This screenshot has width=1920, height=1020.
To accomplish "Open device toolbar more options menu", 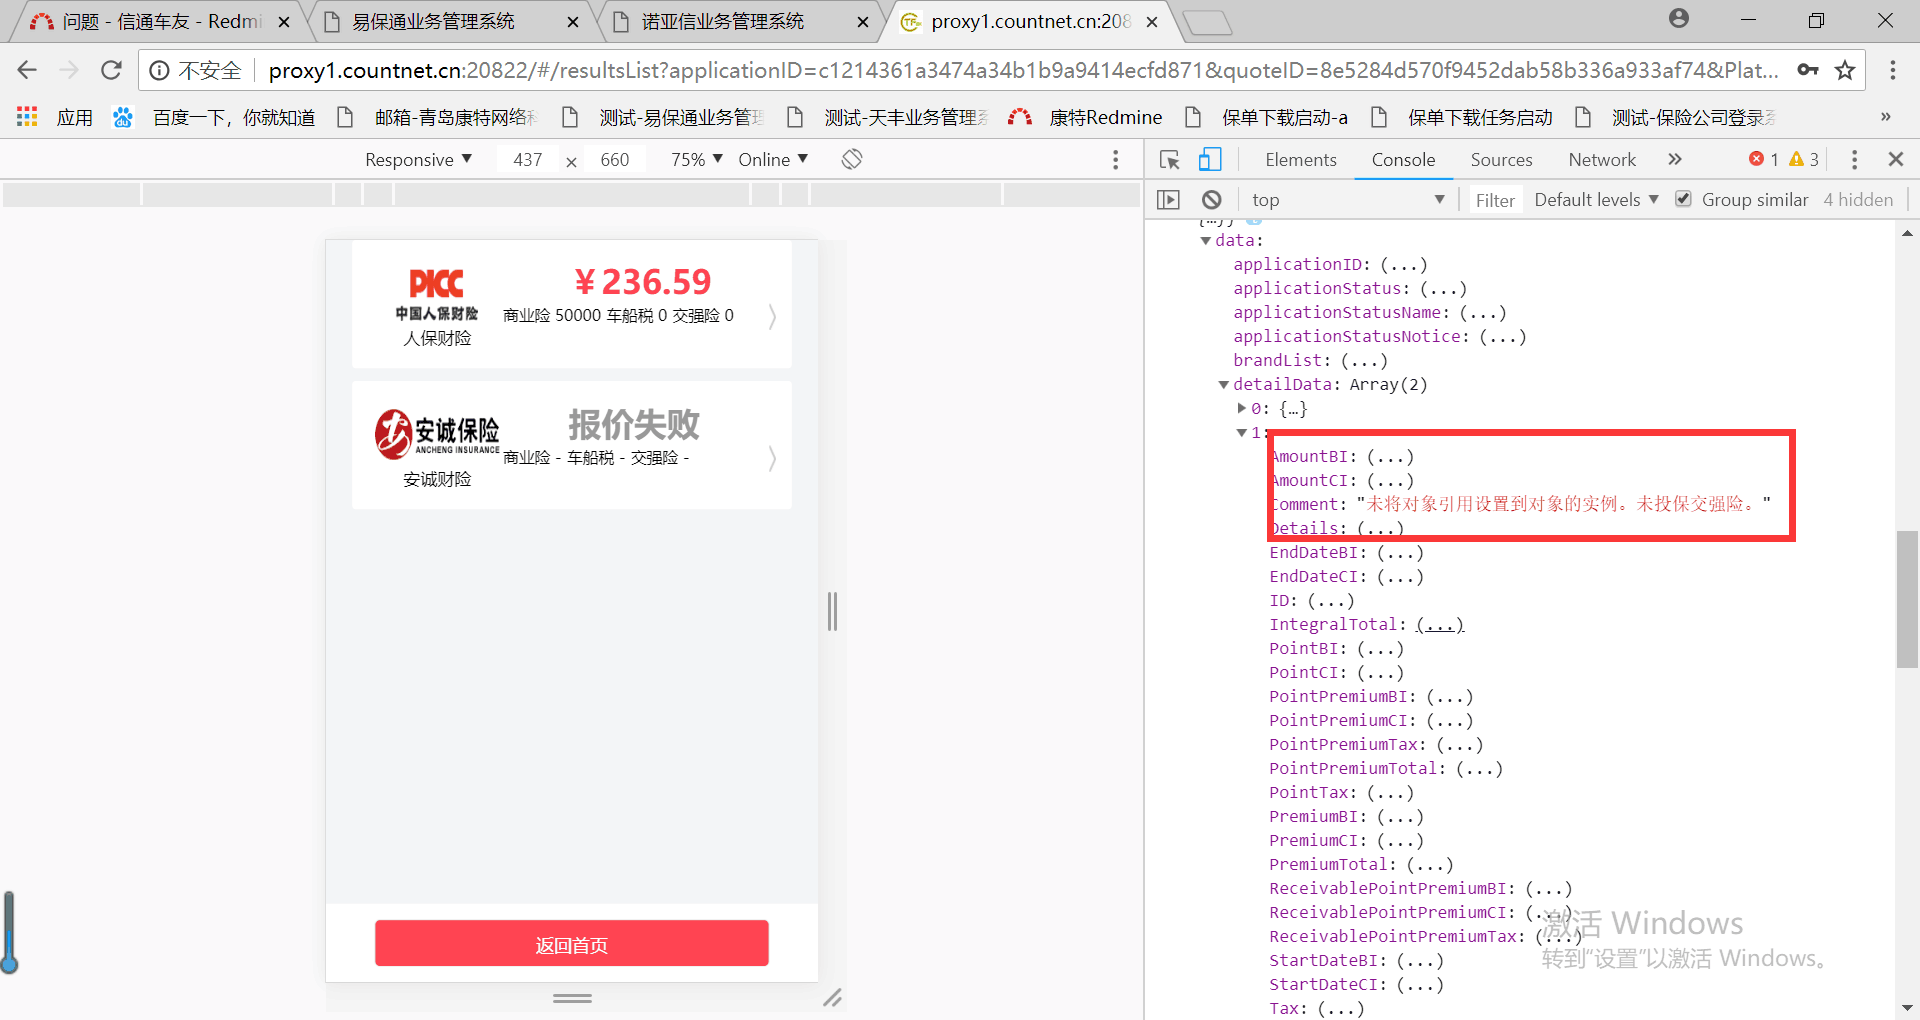I will (x=1116, y=160).
